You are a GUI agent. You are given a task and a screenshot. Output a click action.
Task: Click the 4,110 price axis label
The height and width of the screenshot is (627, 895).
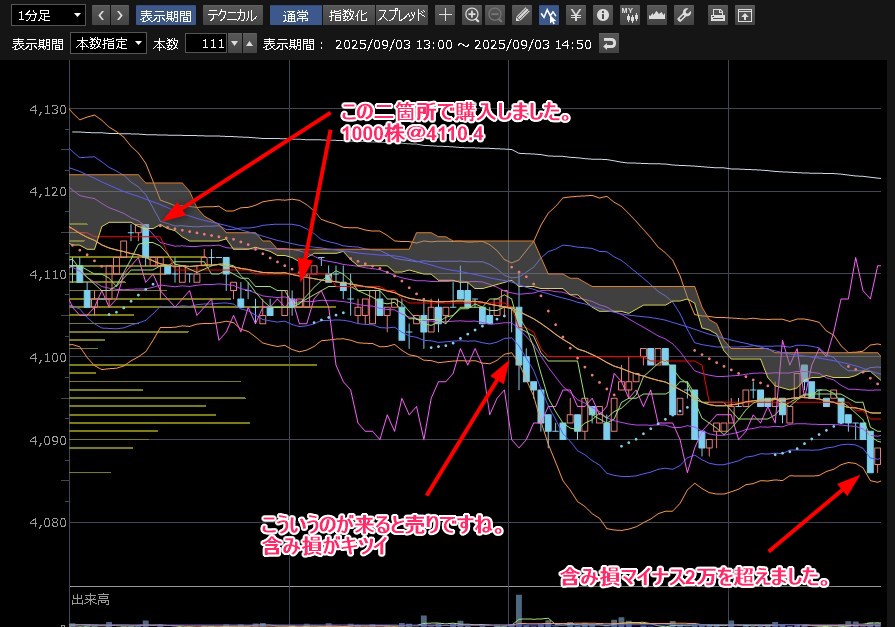[48, 274]
